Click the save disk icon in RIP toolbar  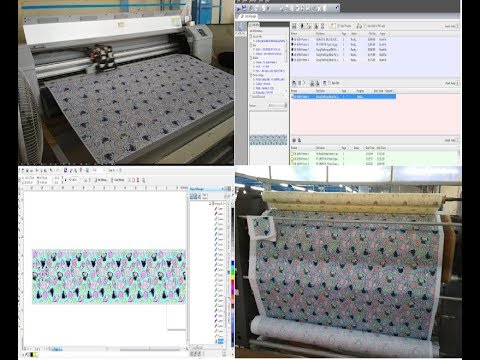[244, 8]
